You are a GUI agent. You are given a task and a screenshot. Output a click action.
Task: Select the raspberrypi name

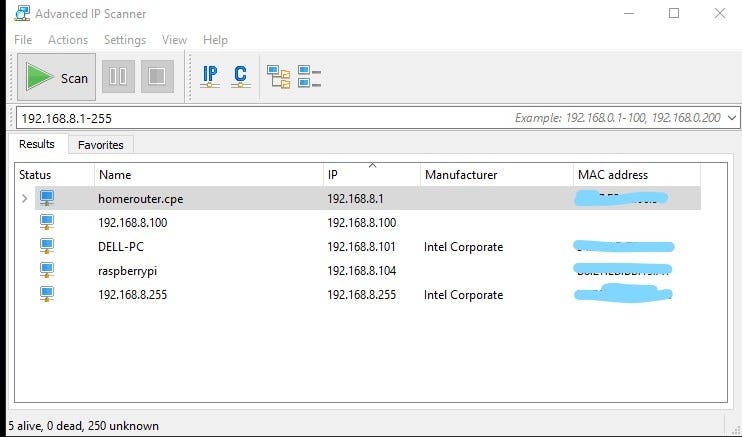[127, 271]
